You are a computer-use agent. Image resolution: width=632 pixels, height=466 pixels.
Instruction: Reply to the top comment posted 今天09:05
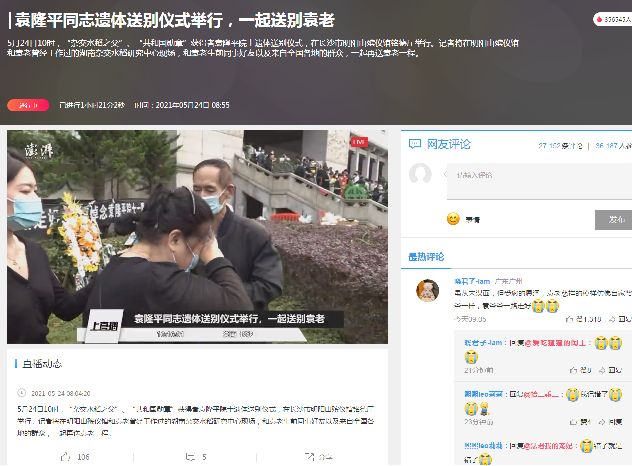[x=620, y=319]
